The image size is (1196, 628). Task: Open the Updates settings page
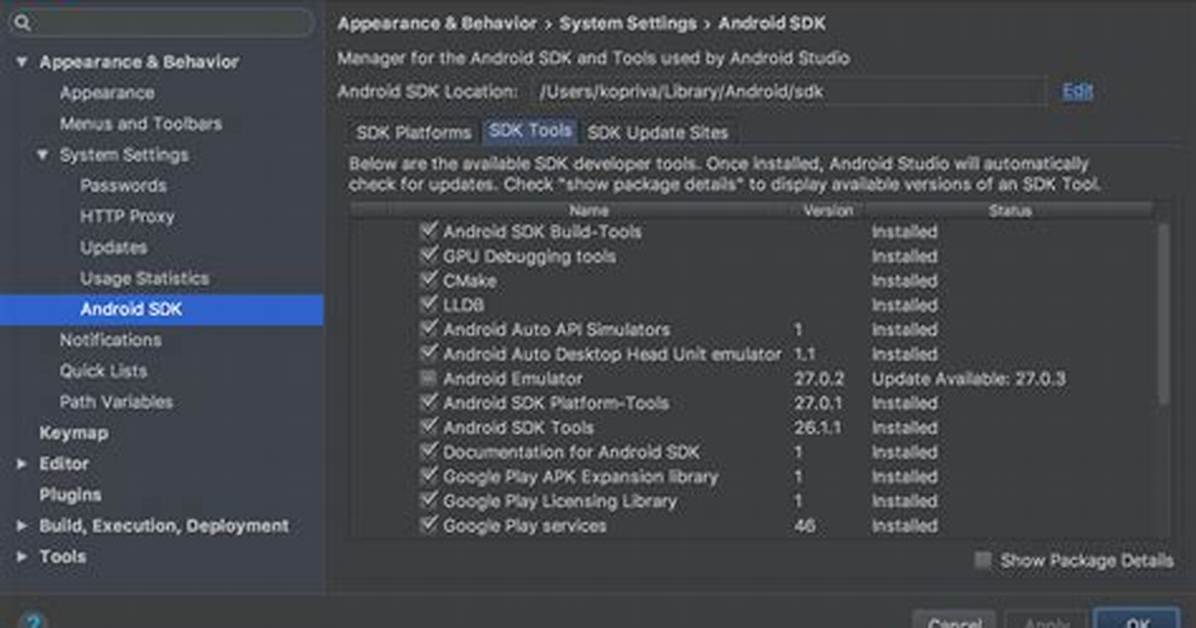114,247
